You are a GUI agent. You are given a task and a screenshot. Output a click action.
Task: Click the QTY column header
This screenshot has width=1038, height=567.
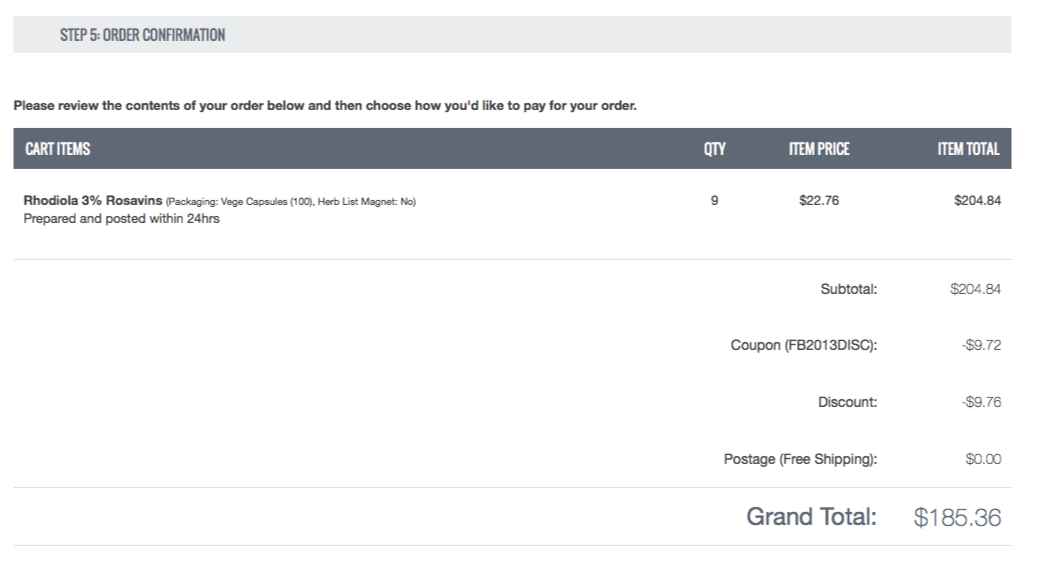point(714,149)
